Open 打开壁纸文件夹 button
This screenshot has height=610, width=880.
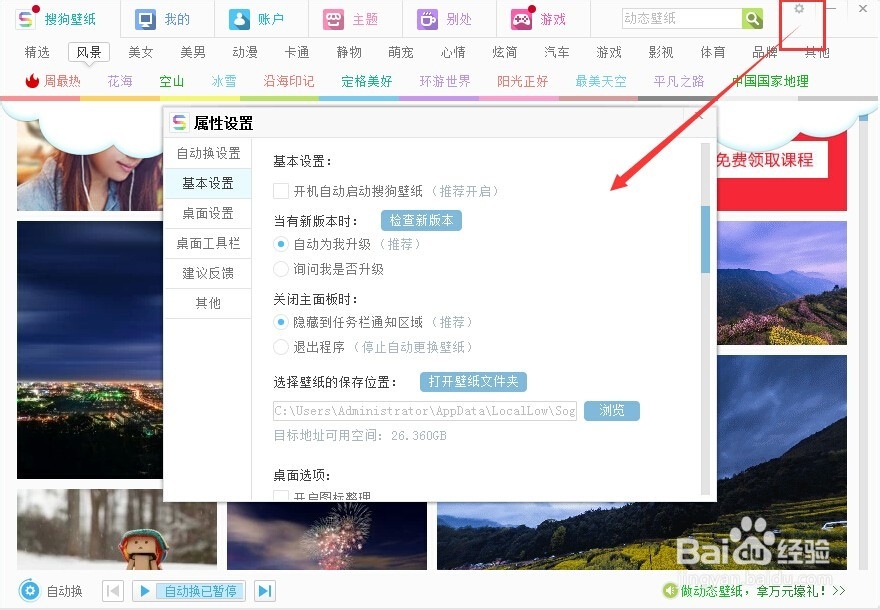(472, 381)
